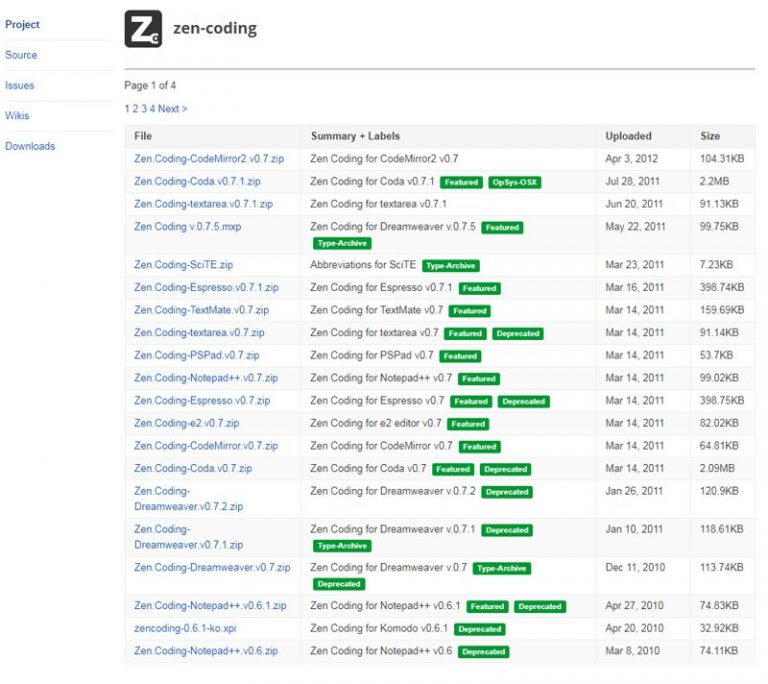Image resolution: width=768 pixels, height=684 pixels.
Task: Click Deprecated label on Komodo v0.6.1 row
Action: click(x=479, y=630)
